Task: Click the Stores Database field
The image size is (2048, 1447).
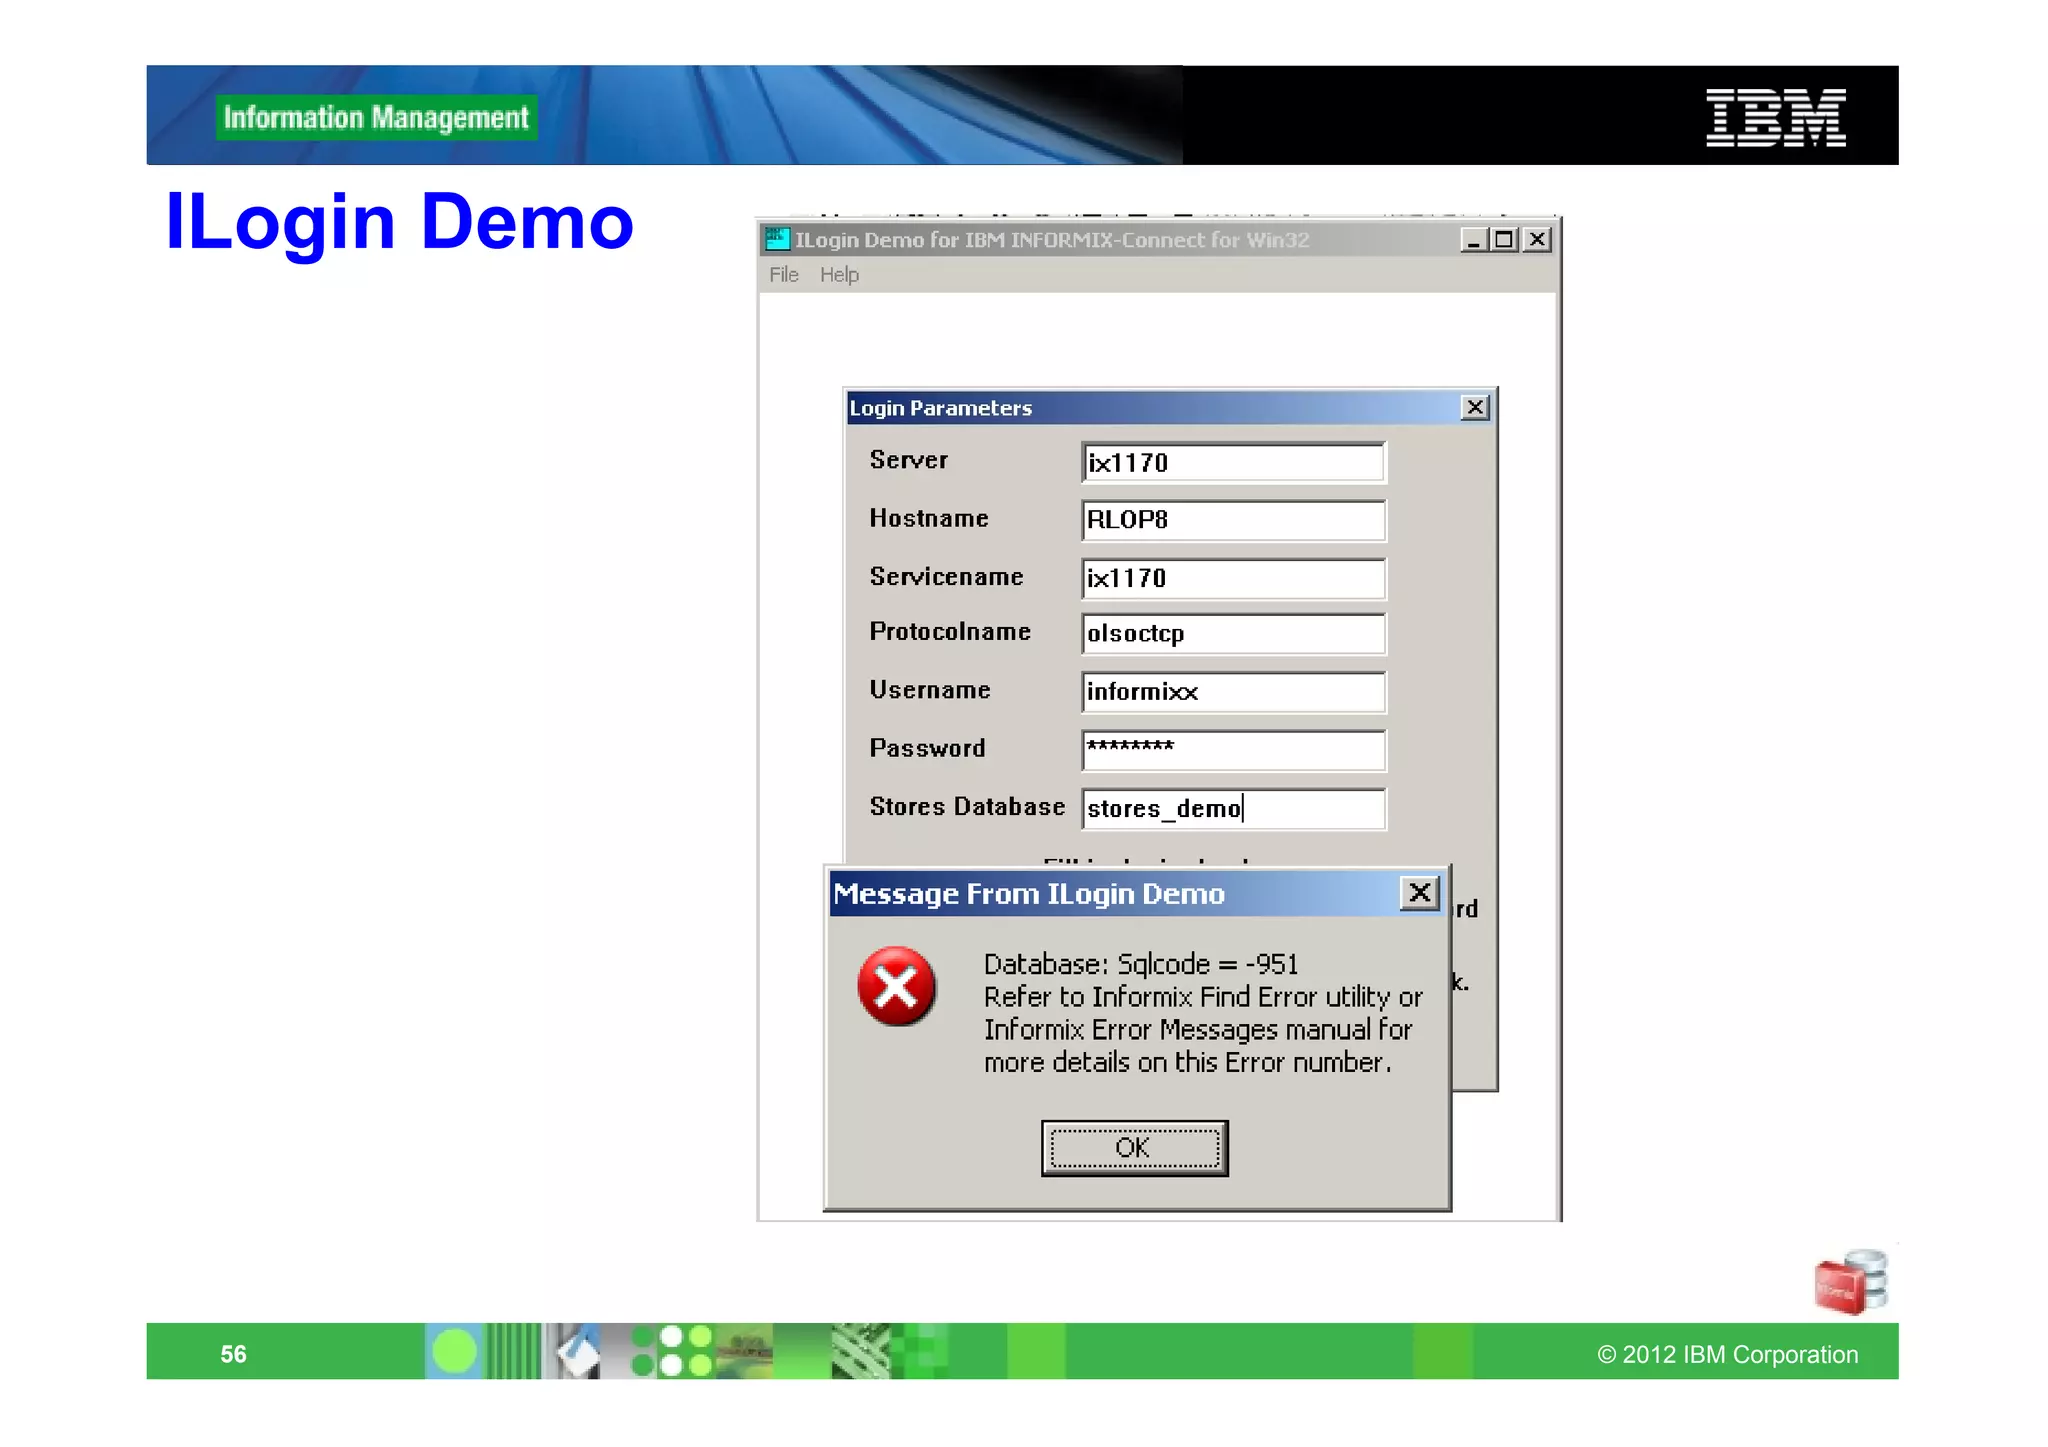Action: click(1234, 809)
